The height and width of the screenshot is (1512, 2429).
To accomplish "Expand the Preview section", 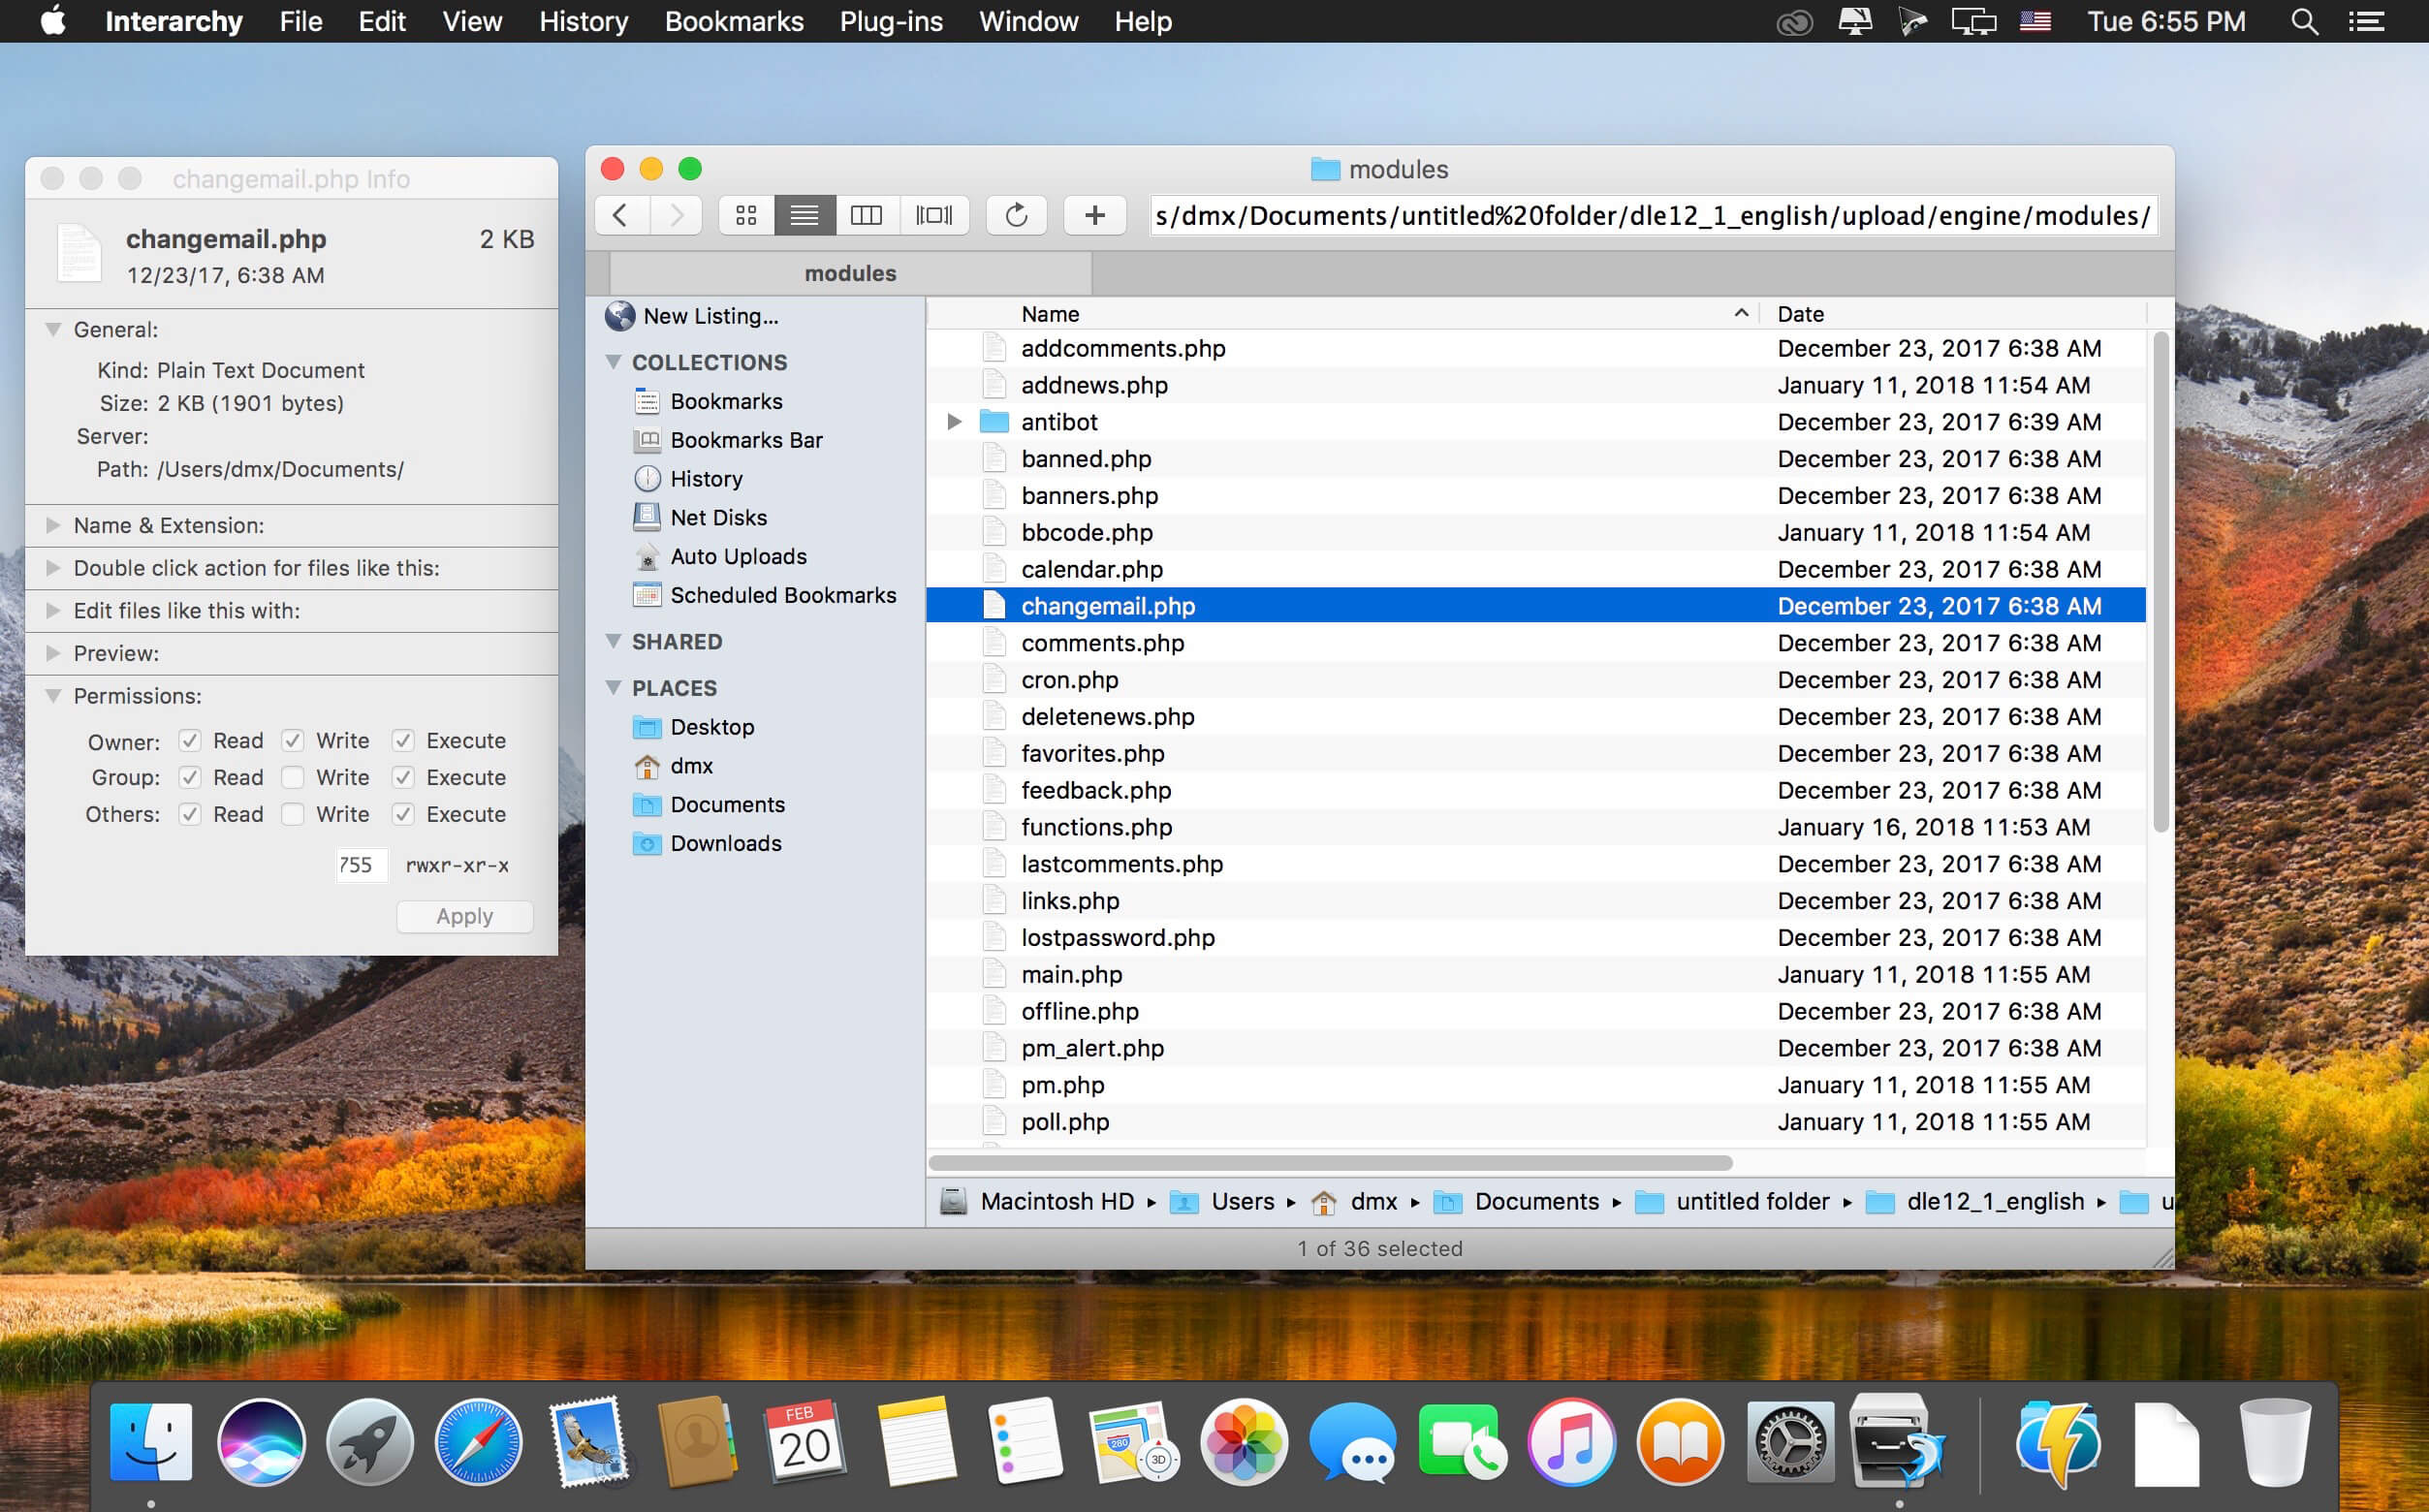I will coord(54,651).
